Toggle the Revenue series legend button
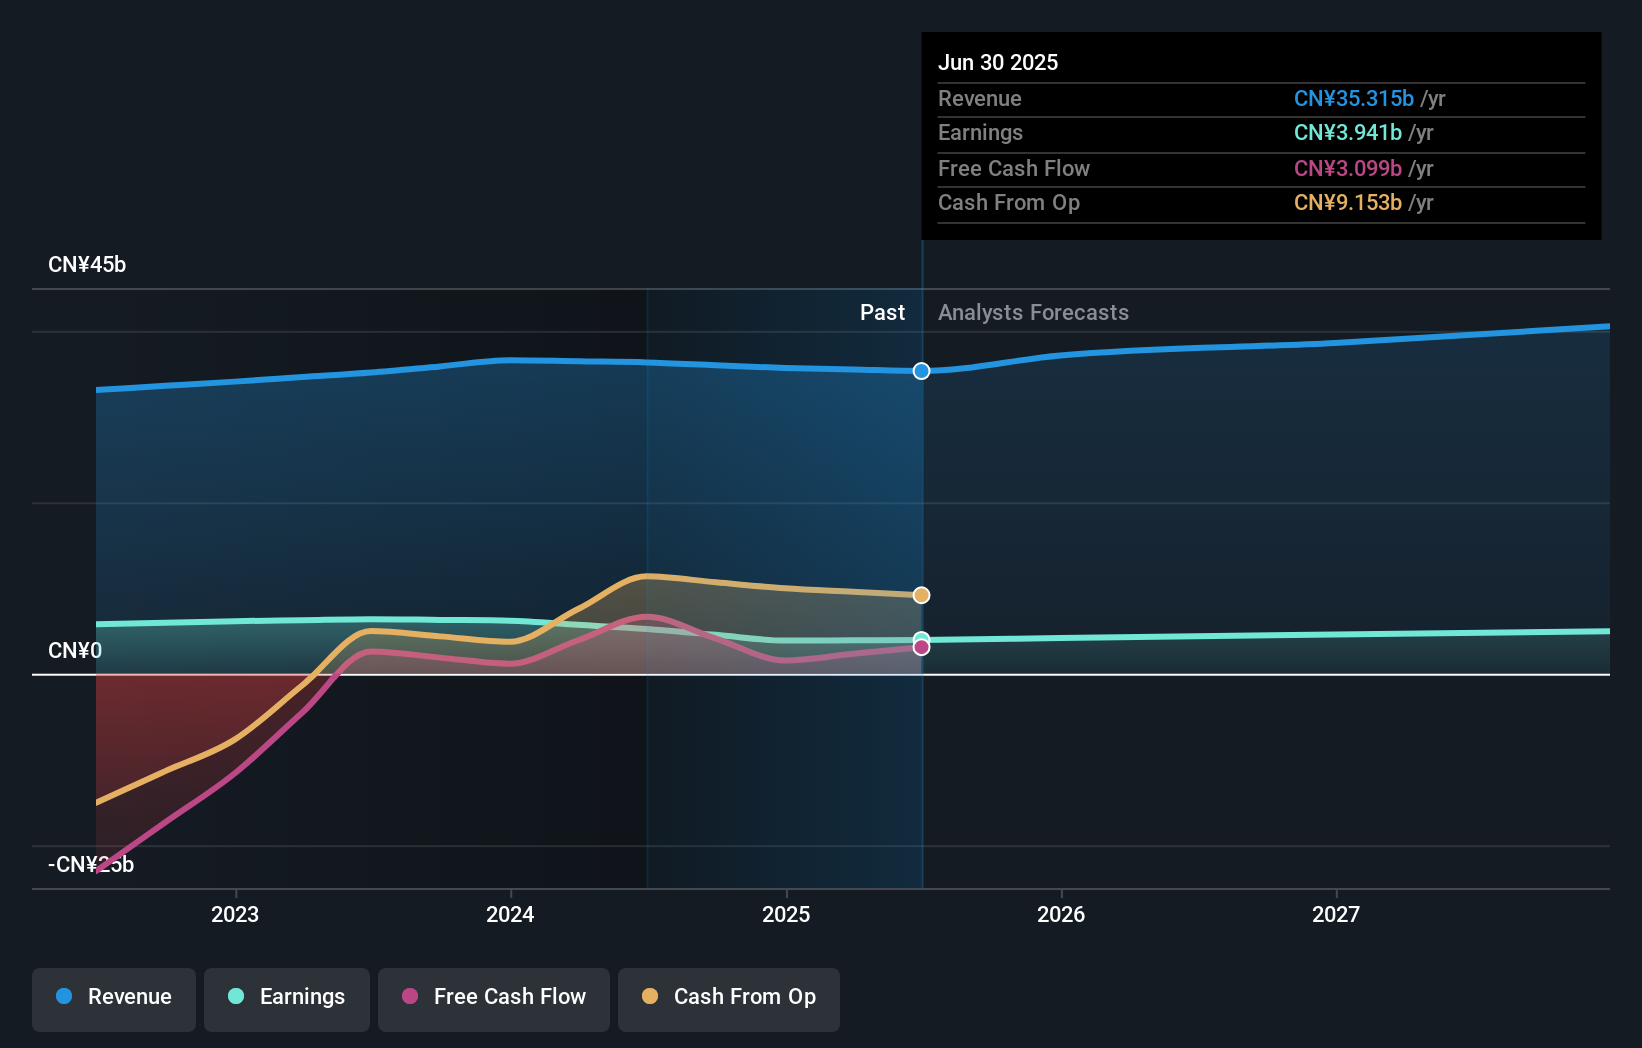The height and width of the screenshot is (1048, 1642). 114,999
